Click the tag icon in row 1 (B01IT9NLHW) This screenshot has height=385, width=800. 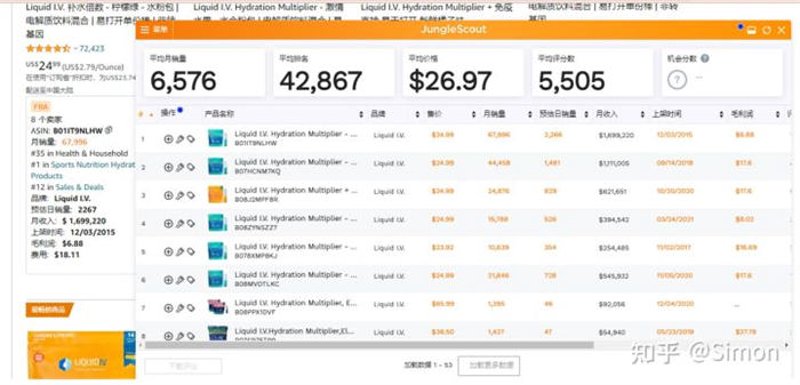190,139
